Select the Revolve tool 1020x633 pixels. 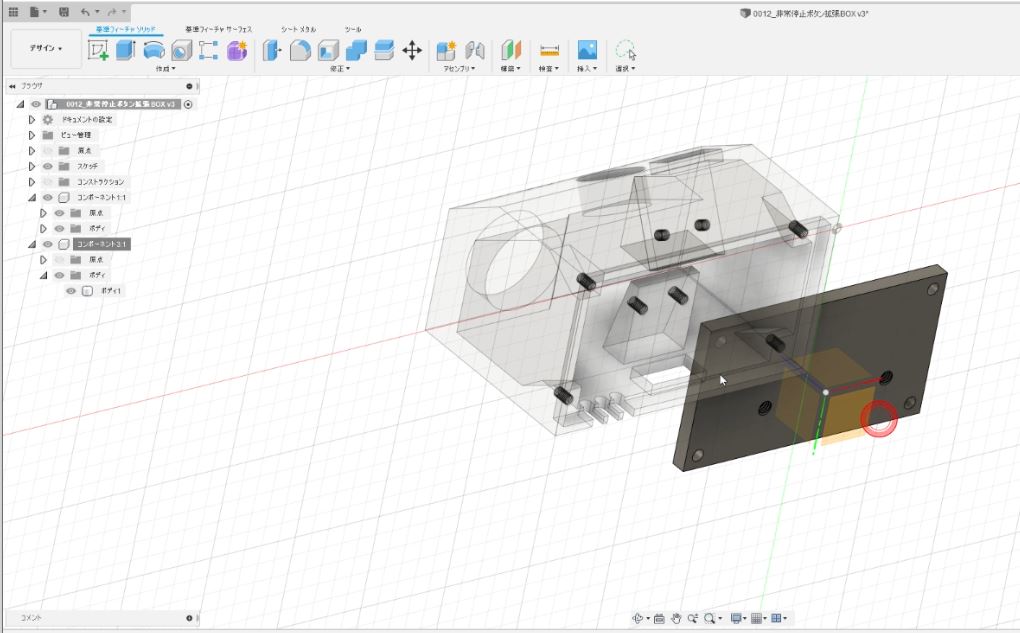pos(153,50)
